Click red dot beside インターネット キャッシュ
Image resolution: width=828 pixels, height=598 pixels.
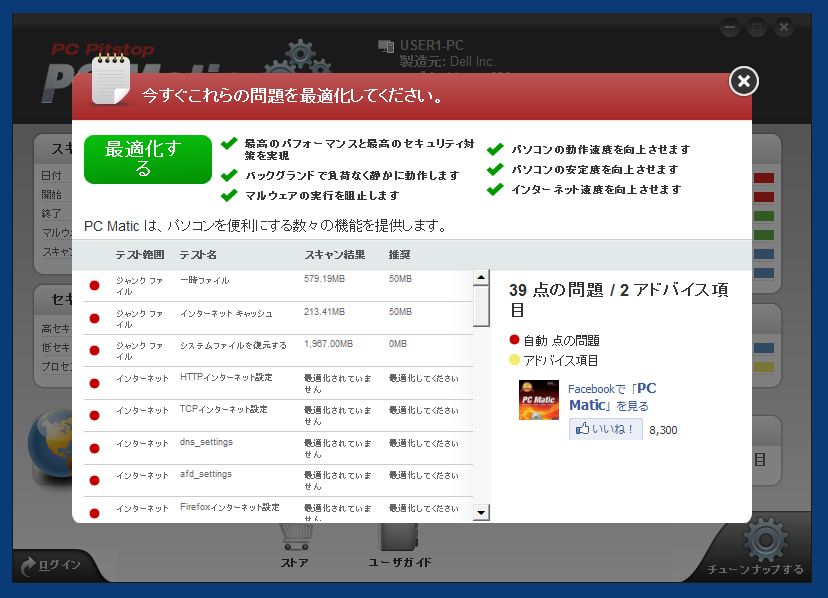(x=95, y=318)
